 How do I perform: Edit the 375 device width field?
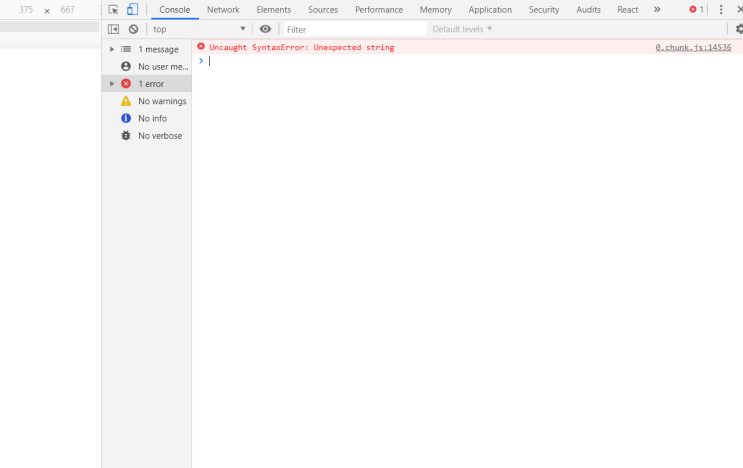pos(26,9)
